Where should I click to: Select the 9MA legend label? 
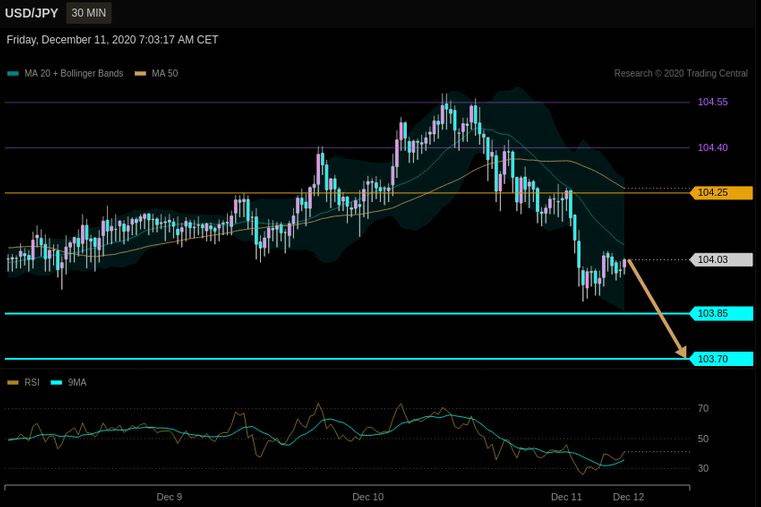[77, 383]
